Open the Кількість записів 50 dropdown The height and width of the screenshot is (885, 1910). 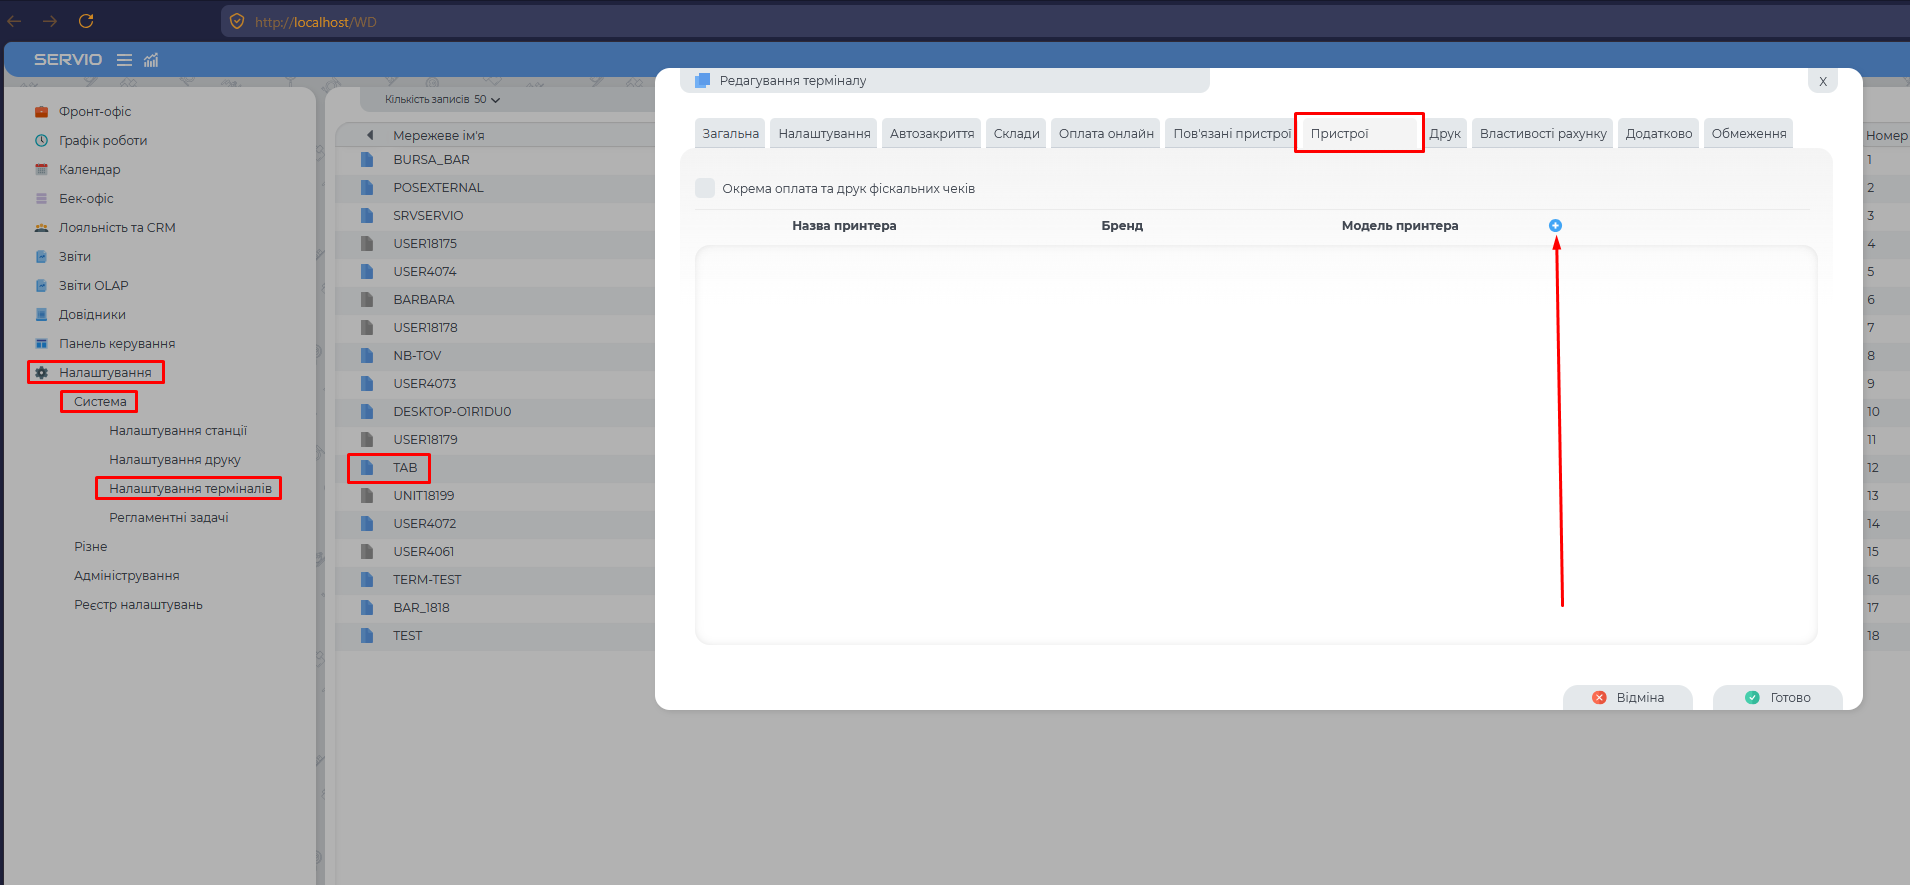pos(442,100)
